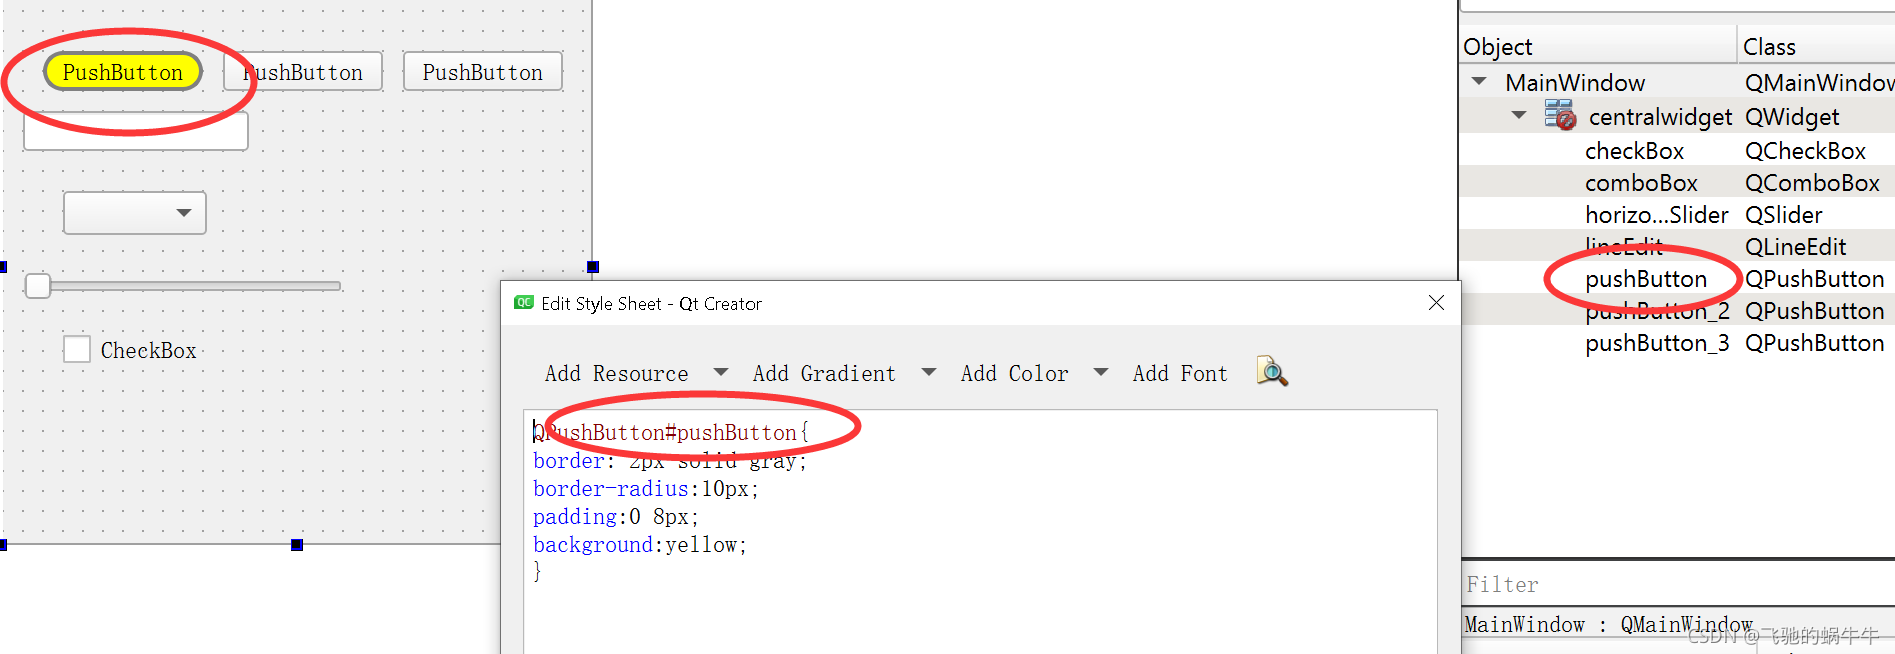The image size is (1895, 654).
Task: Expand the Add Color dropdown arrow
Action: [x=1101, y=372]
